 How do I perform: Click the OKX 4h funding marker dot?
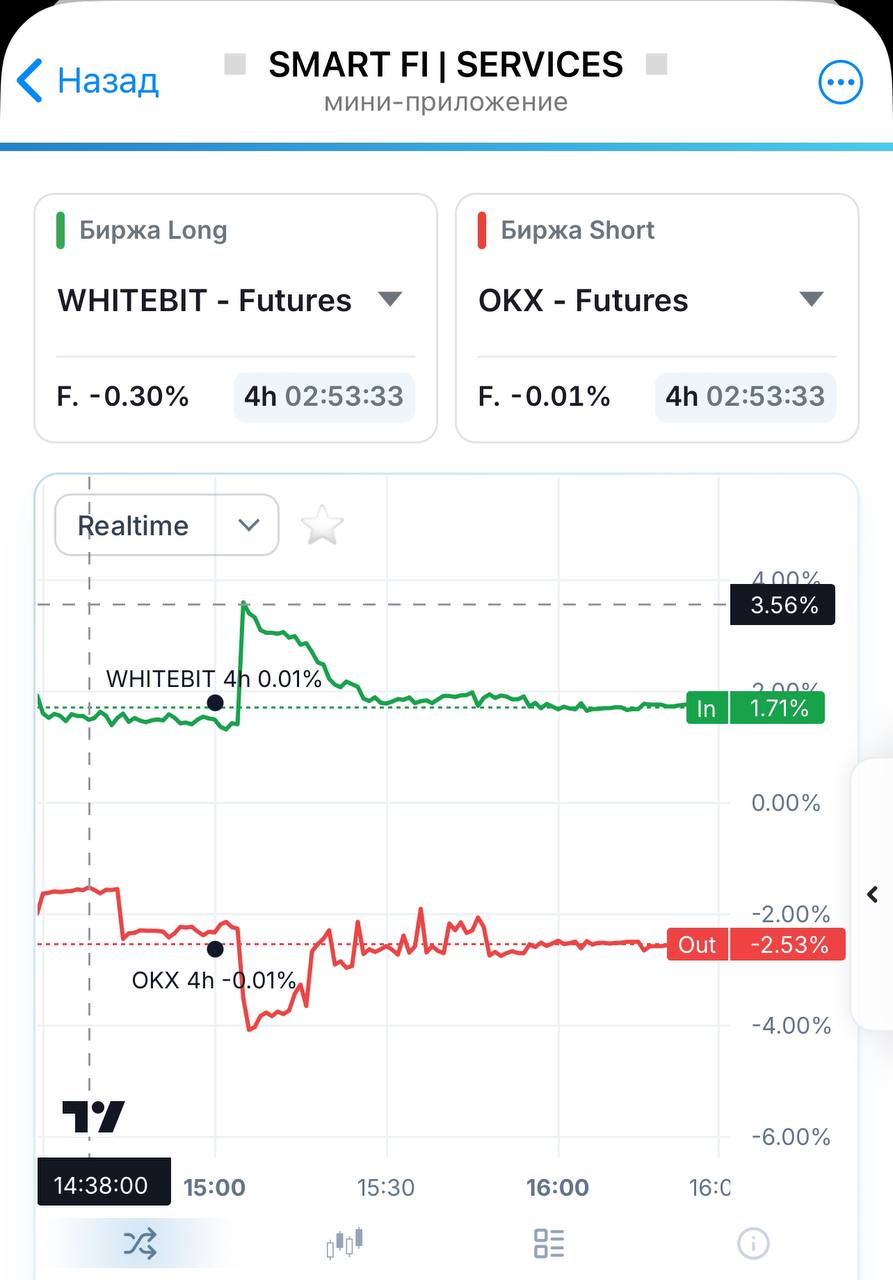[214, 949]
